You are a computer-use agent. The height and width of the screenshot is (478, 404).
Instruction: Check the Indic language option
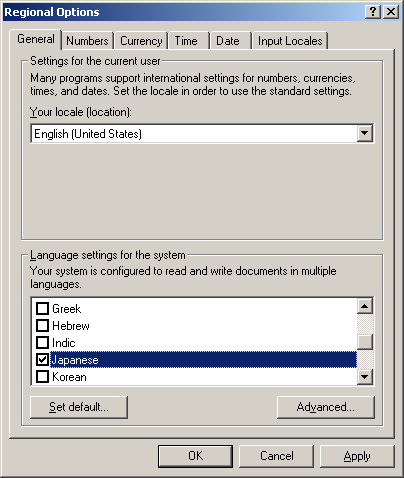pyautogui.click(x=42, y=343)
